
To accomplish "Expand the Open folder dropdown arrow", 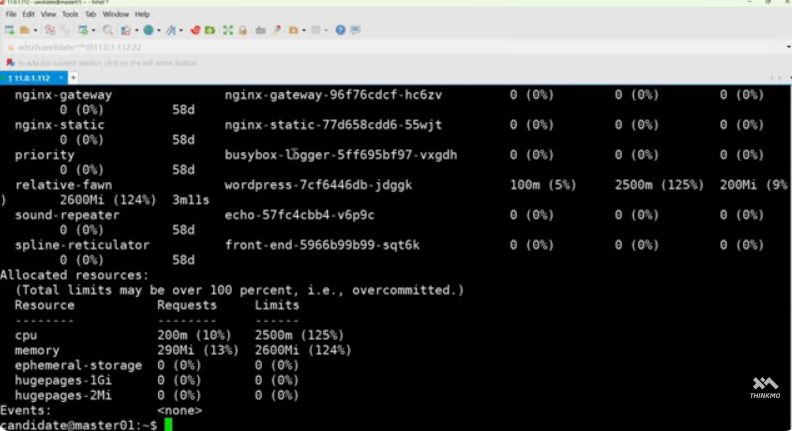I will coord(35,31).
